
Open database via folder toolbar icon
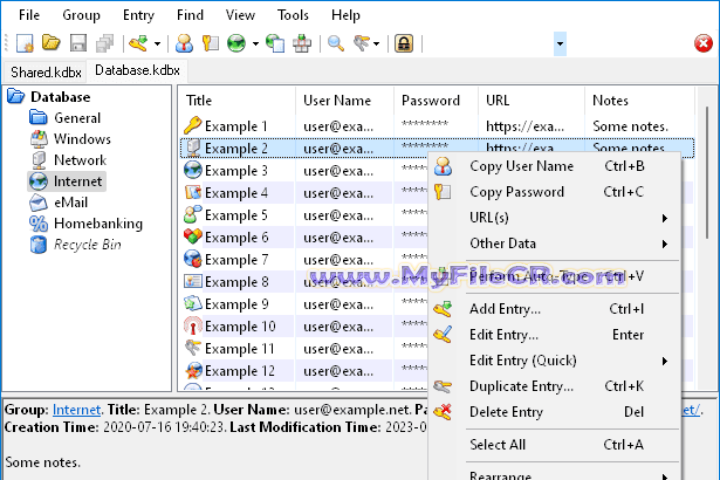(x=51, y=43)
